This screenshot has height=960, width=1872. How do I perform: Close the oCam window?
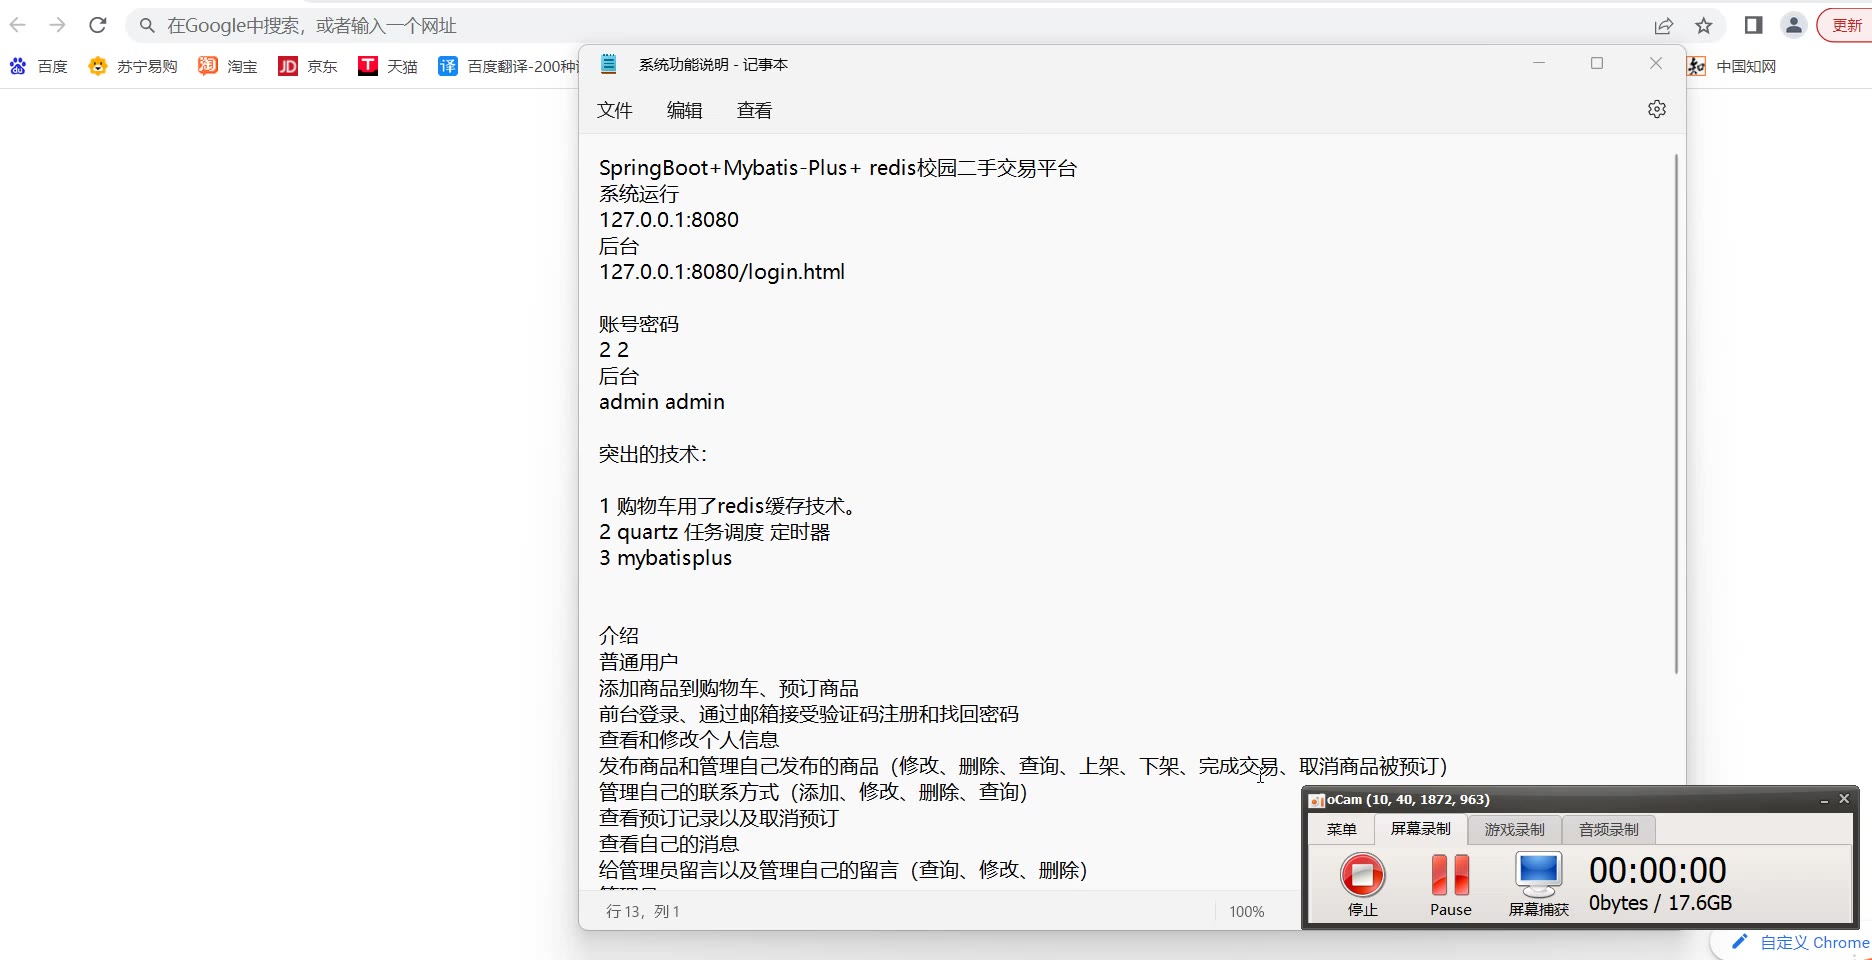(1844, 798)
